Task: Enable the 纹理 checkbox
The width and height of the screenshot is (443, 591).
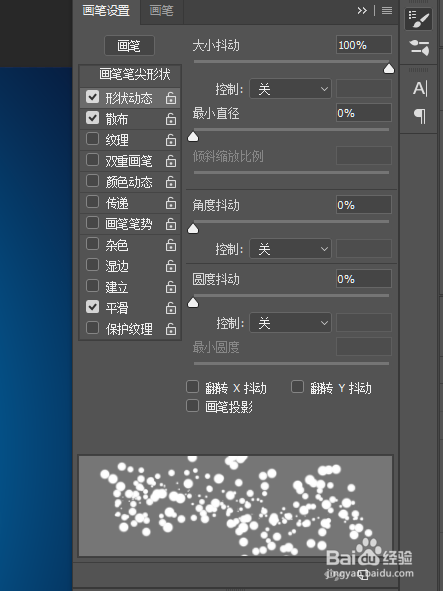Action: tap(92, 139)
